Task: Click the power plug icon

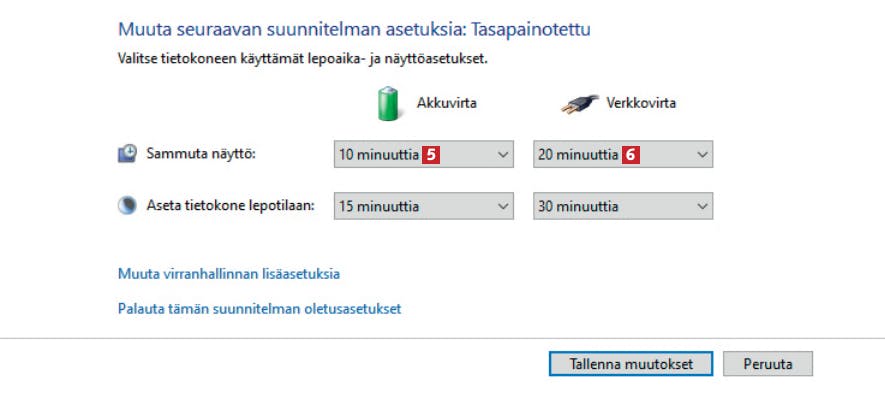Action: [580, 104]
